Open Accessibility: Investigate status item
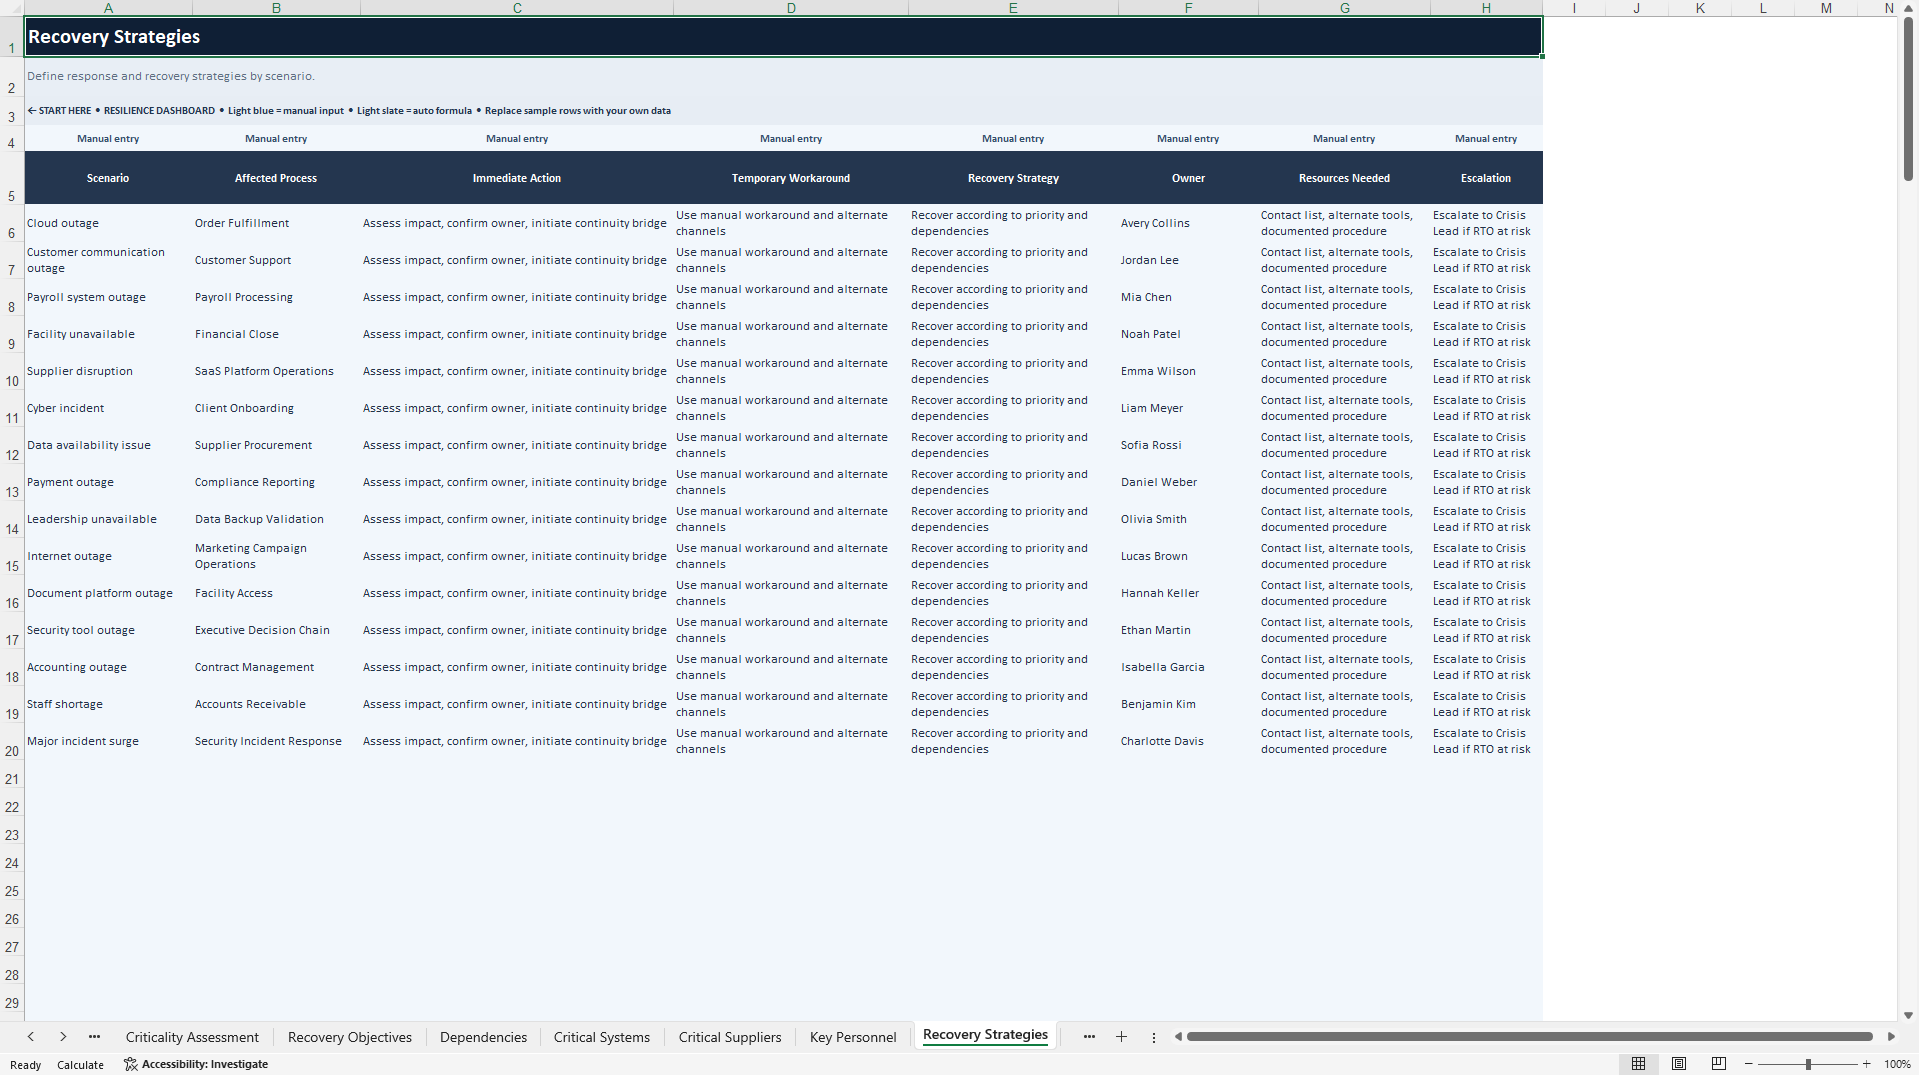 pos(196,1064)
